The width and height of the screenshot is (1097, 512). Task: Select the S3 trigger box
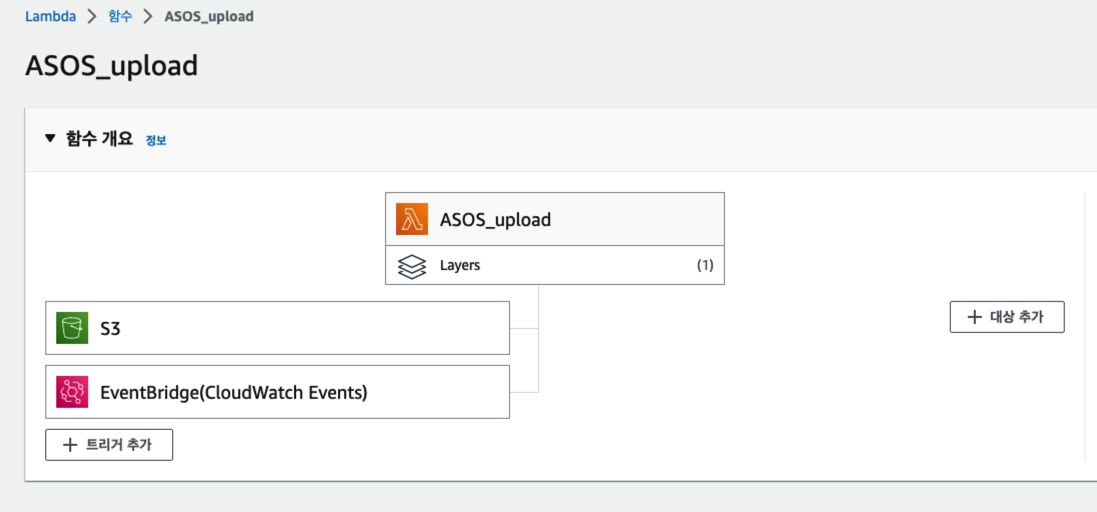coord(277,328)
